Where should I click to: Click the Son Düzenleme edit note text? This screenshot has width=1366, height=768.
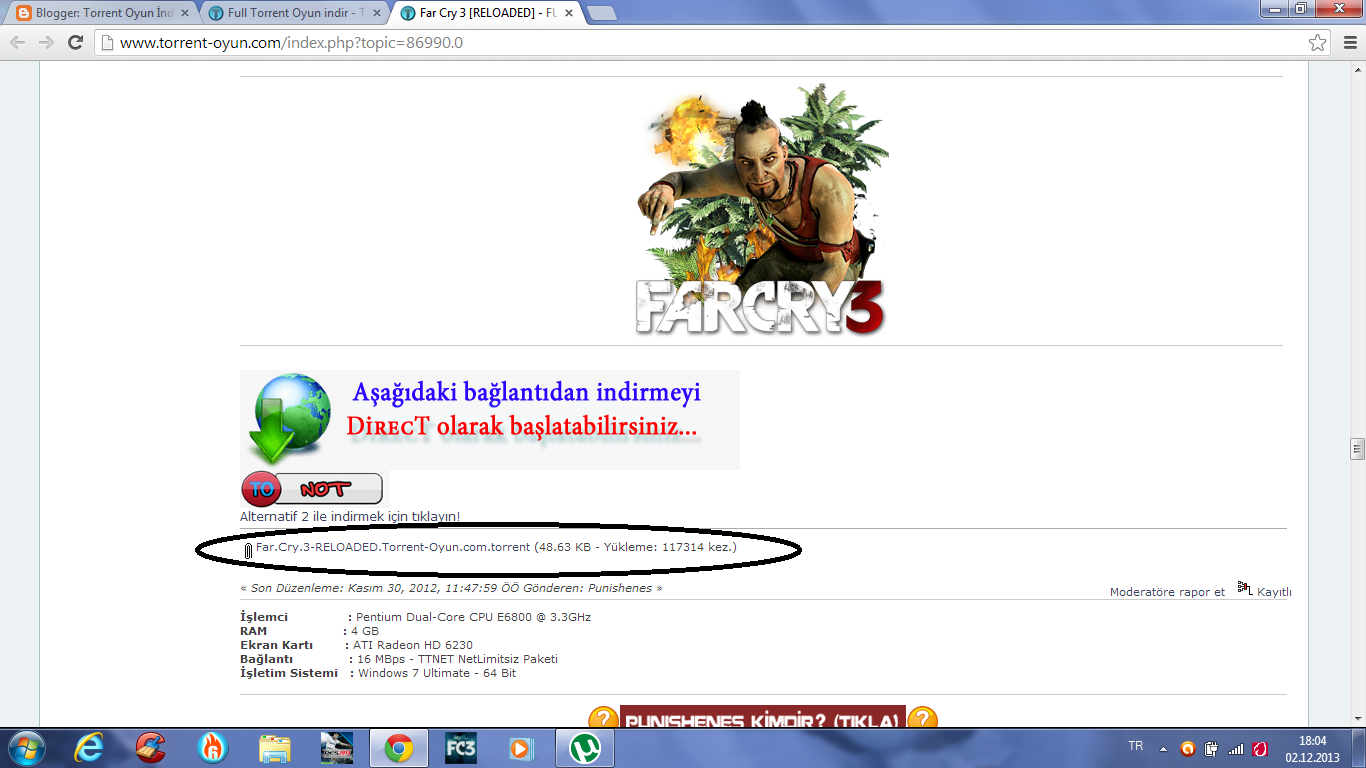[451, 588]
